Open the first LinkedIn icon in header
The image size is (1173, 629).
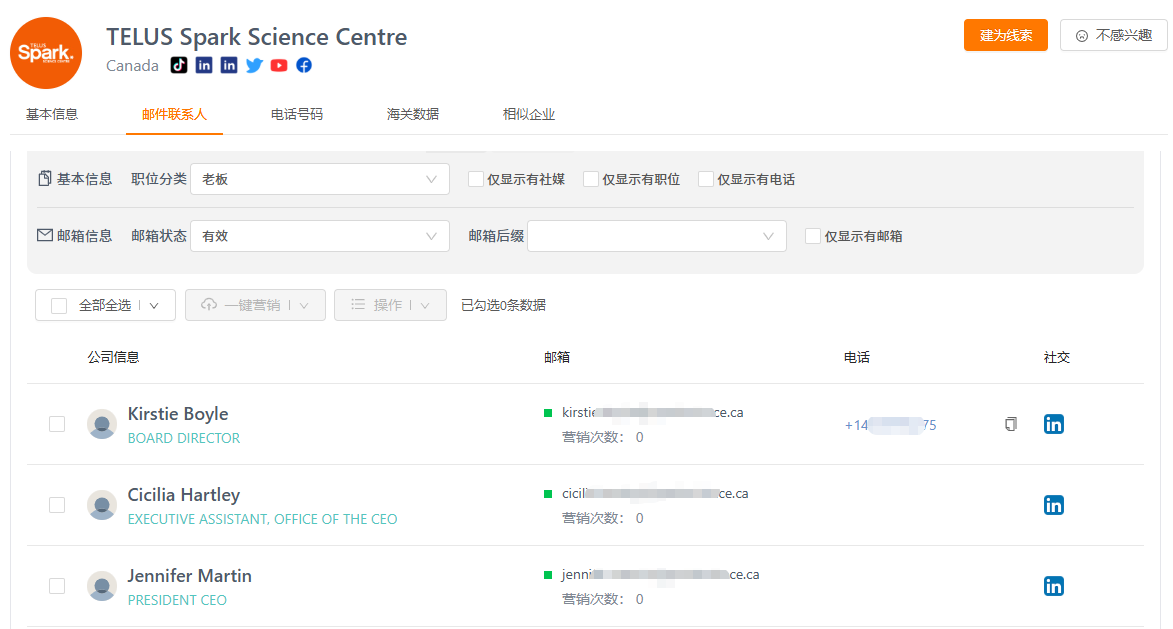coord(204,65)
